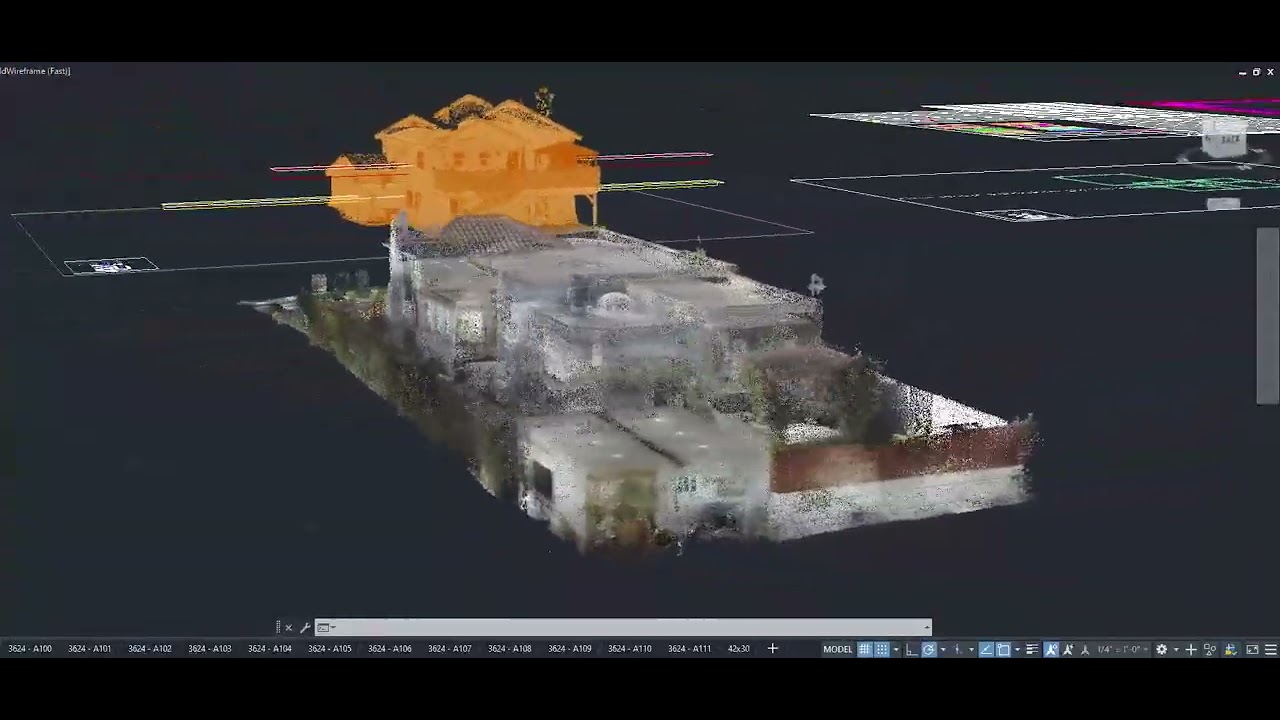Open recent commands dropdown in command line
The image size is (1280, 720).
pos(325,628)
